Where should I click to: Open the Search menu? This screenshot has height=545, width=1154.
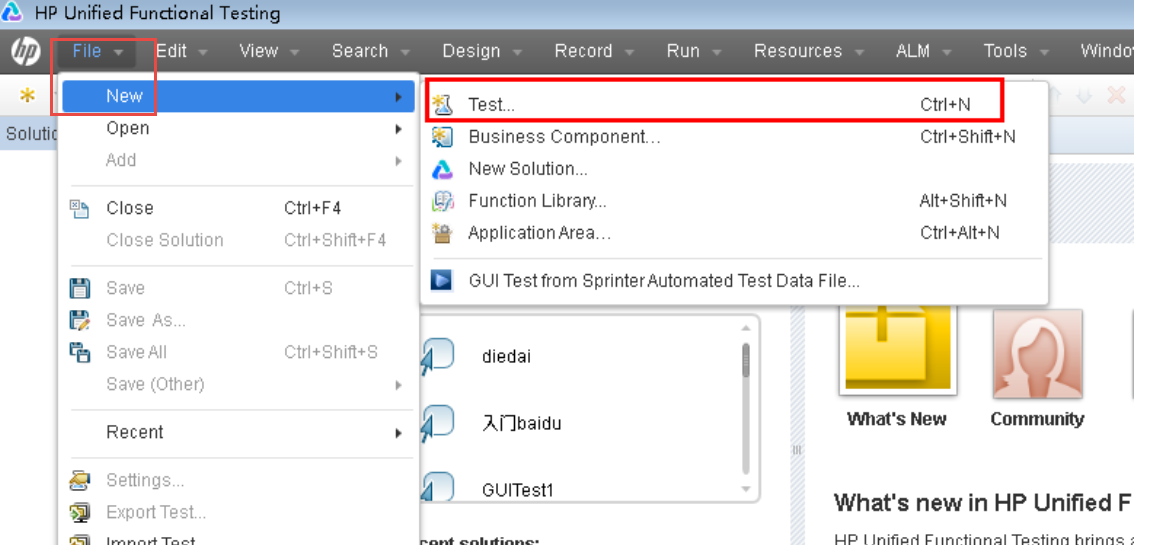(370, 51)
